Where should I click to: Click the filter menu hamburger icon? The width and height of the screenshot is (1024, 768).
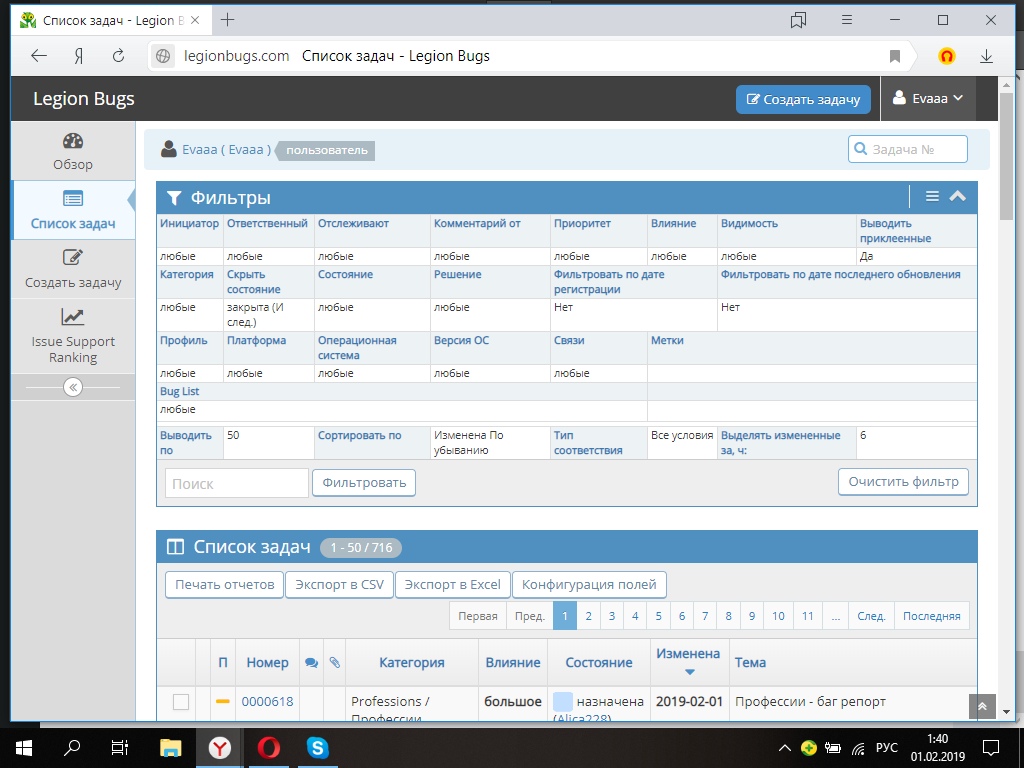[933, 197]
